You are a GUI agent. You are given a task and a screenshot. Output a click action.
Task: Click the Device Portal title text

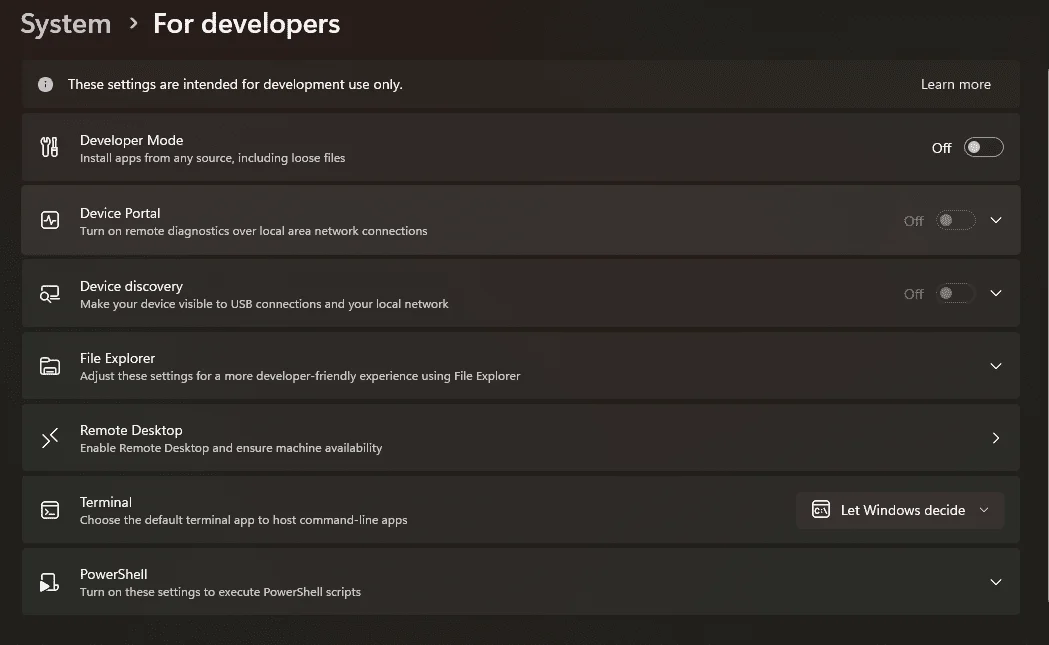pyautogui.click(x=120, y=213)
